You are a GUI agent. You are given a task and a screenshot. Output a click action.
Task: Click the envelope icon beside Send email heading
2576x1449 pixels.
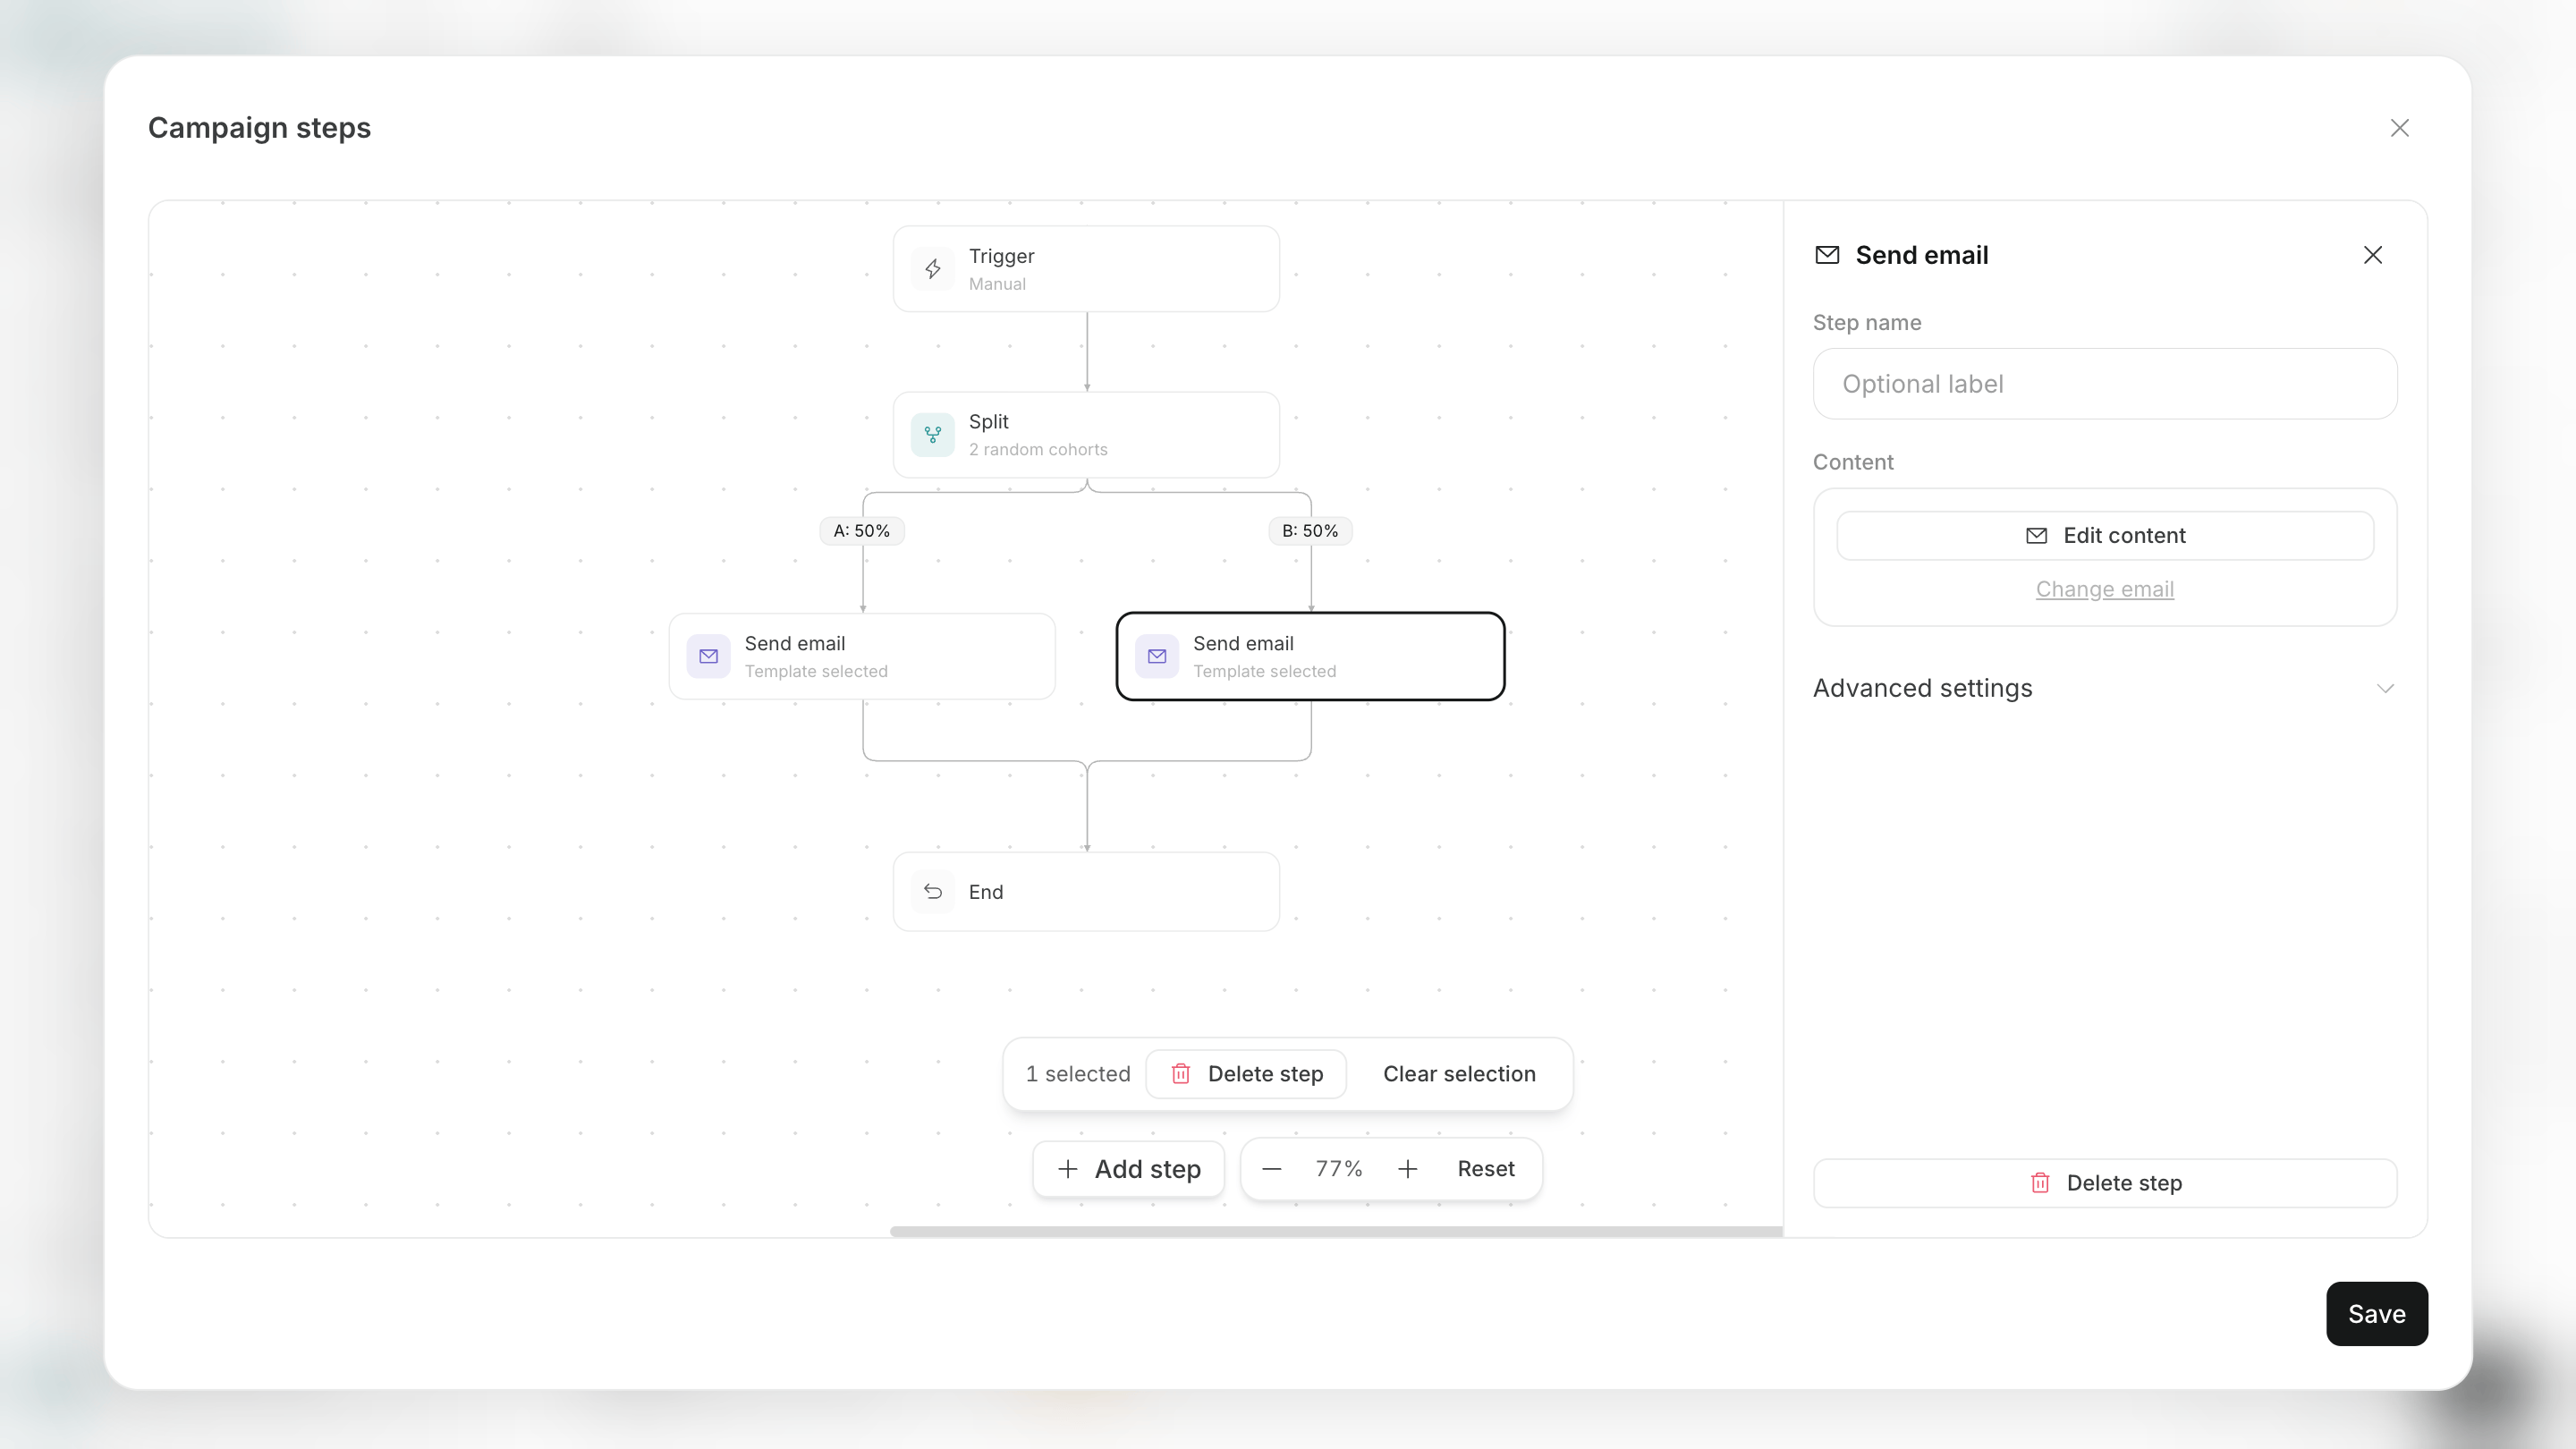[1827, 255]
